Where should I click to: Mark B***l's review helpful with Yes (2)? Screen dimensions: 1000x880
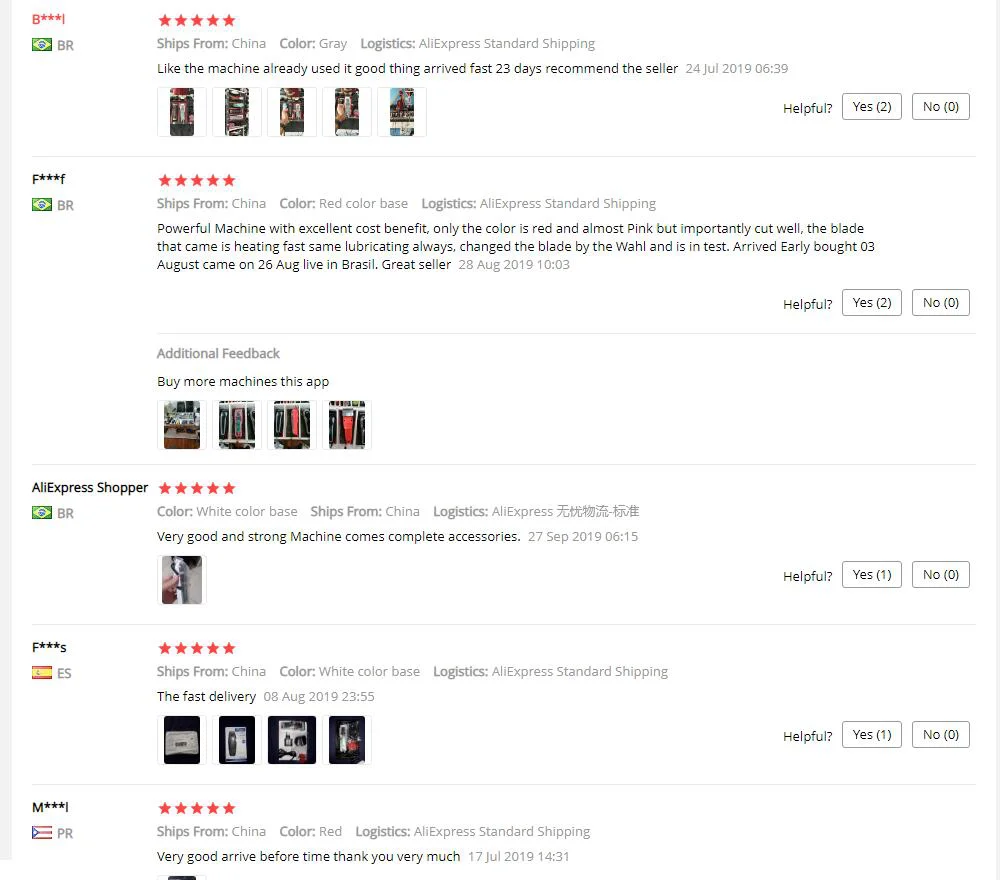pyautogui.click(x=872, y=106)
